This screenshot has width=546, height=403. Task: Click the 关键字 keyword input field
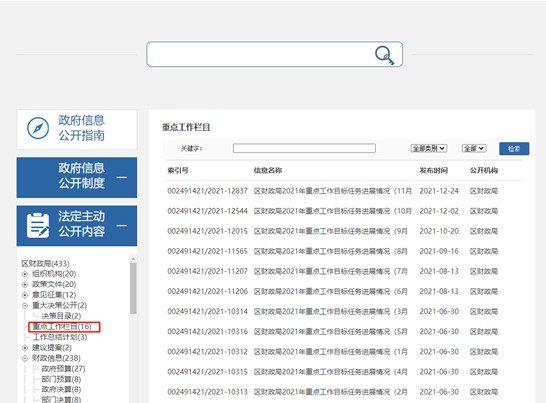click(x=304, y=148)
